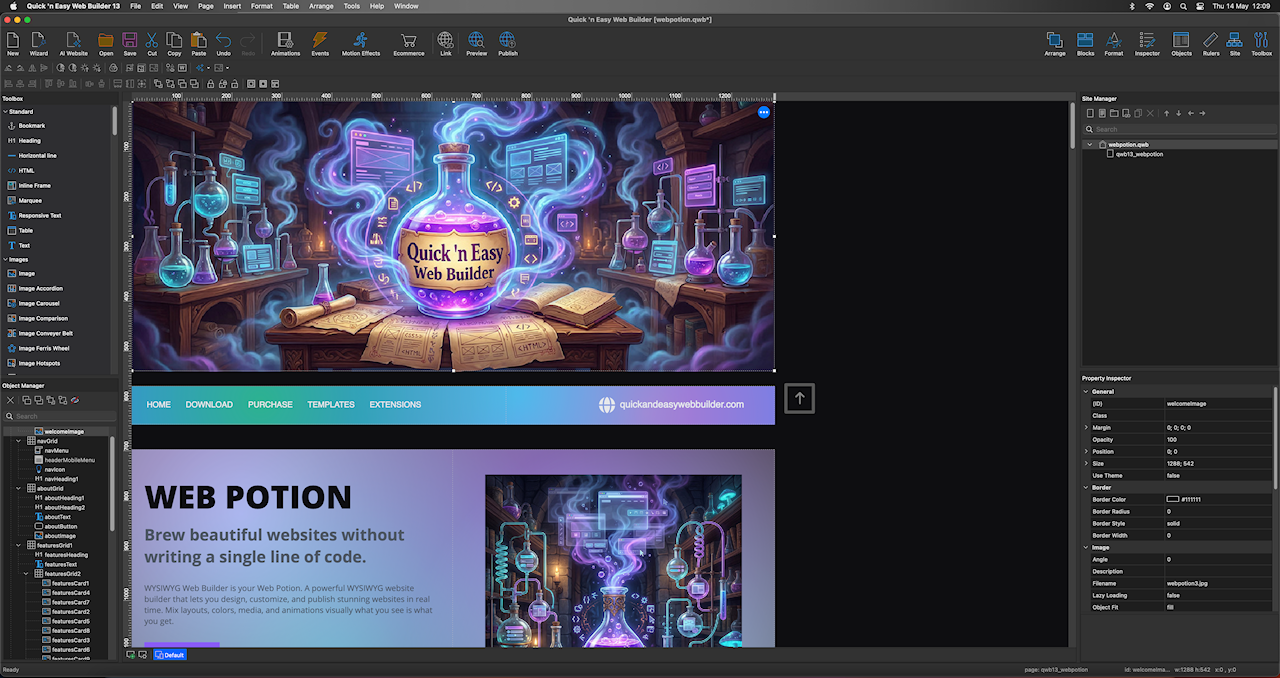Collapse the aboutGrid tree node
This screenshot has height=678, width=1280.
pyautogui.click(x=19, y=488)
